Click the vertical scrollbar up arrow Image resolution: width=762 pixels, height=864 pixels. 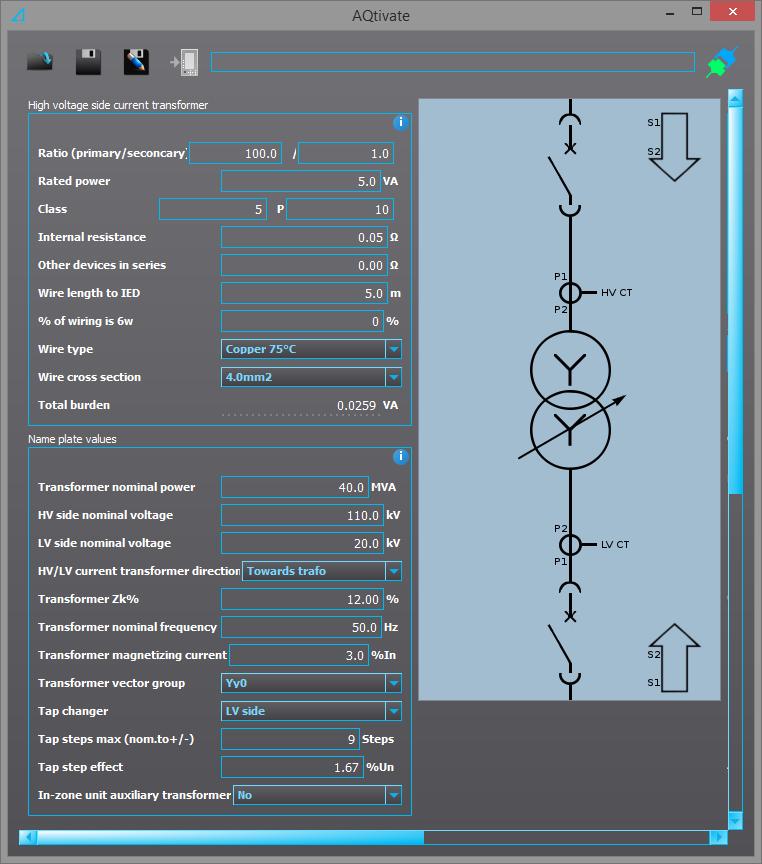[x=736, y=98]
